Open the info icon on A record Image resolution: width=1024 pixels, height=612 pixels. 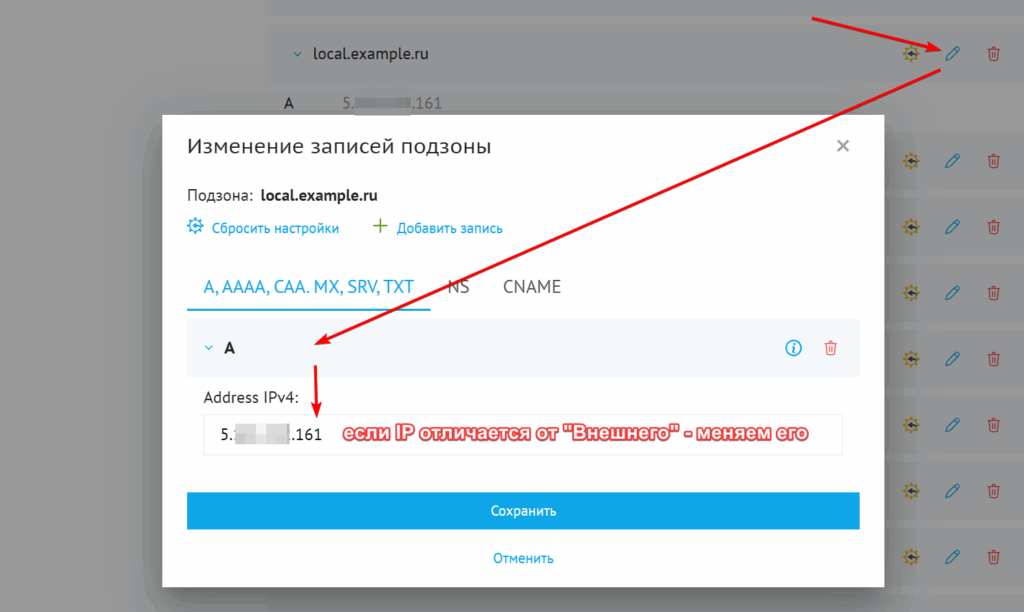click(x=793, y=348)
